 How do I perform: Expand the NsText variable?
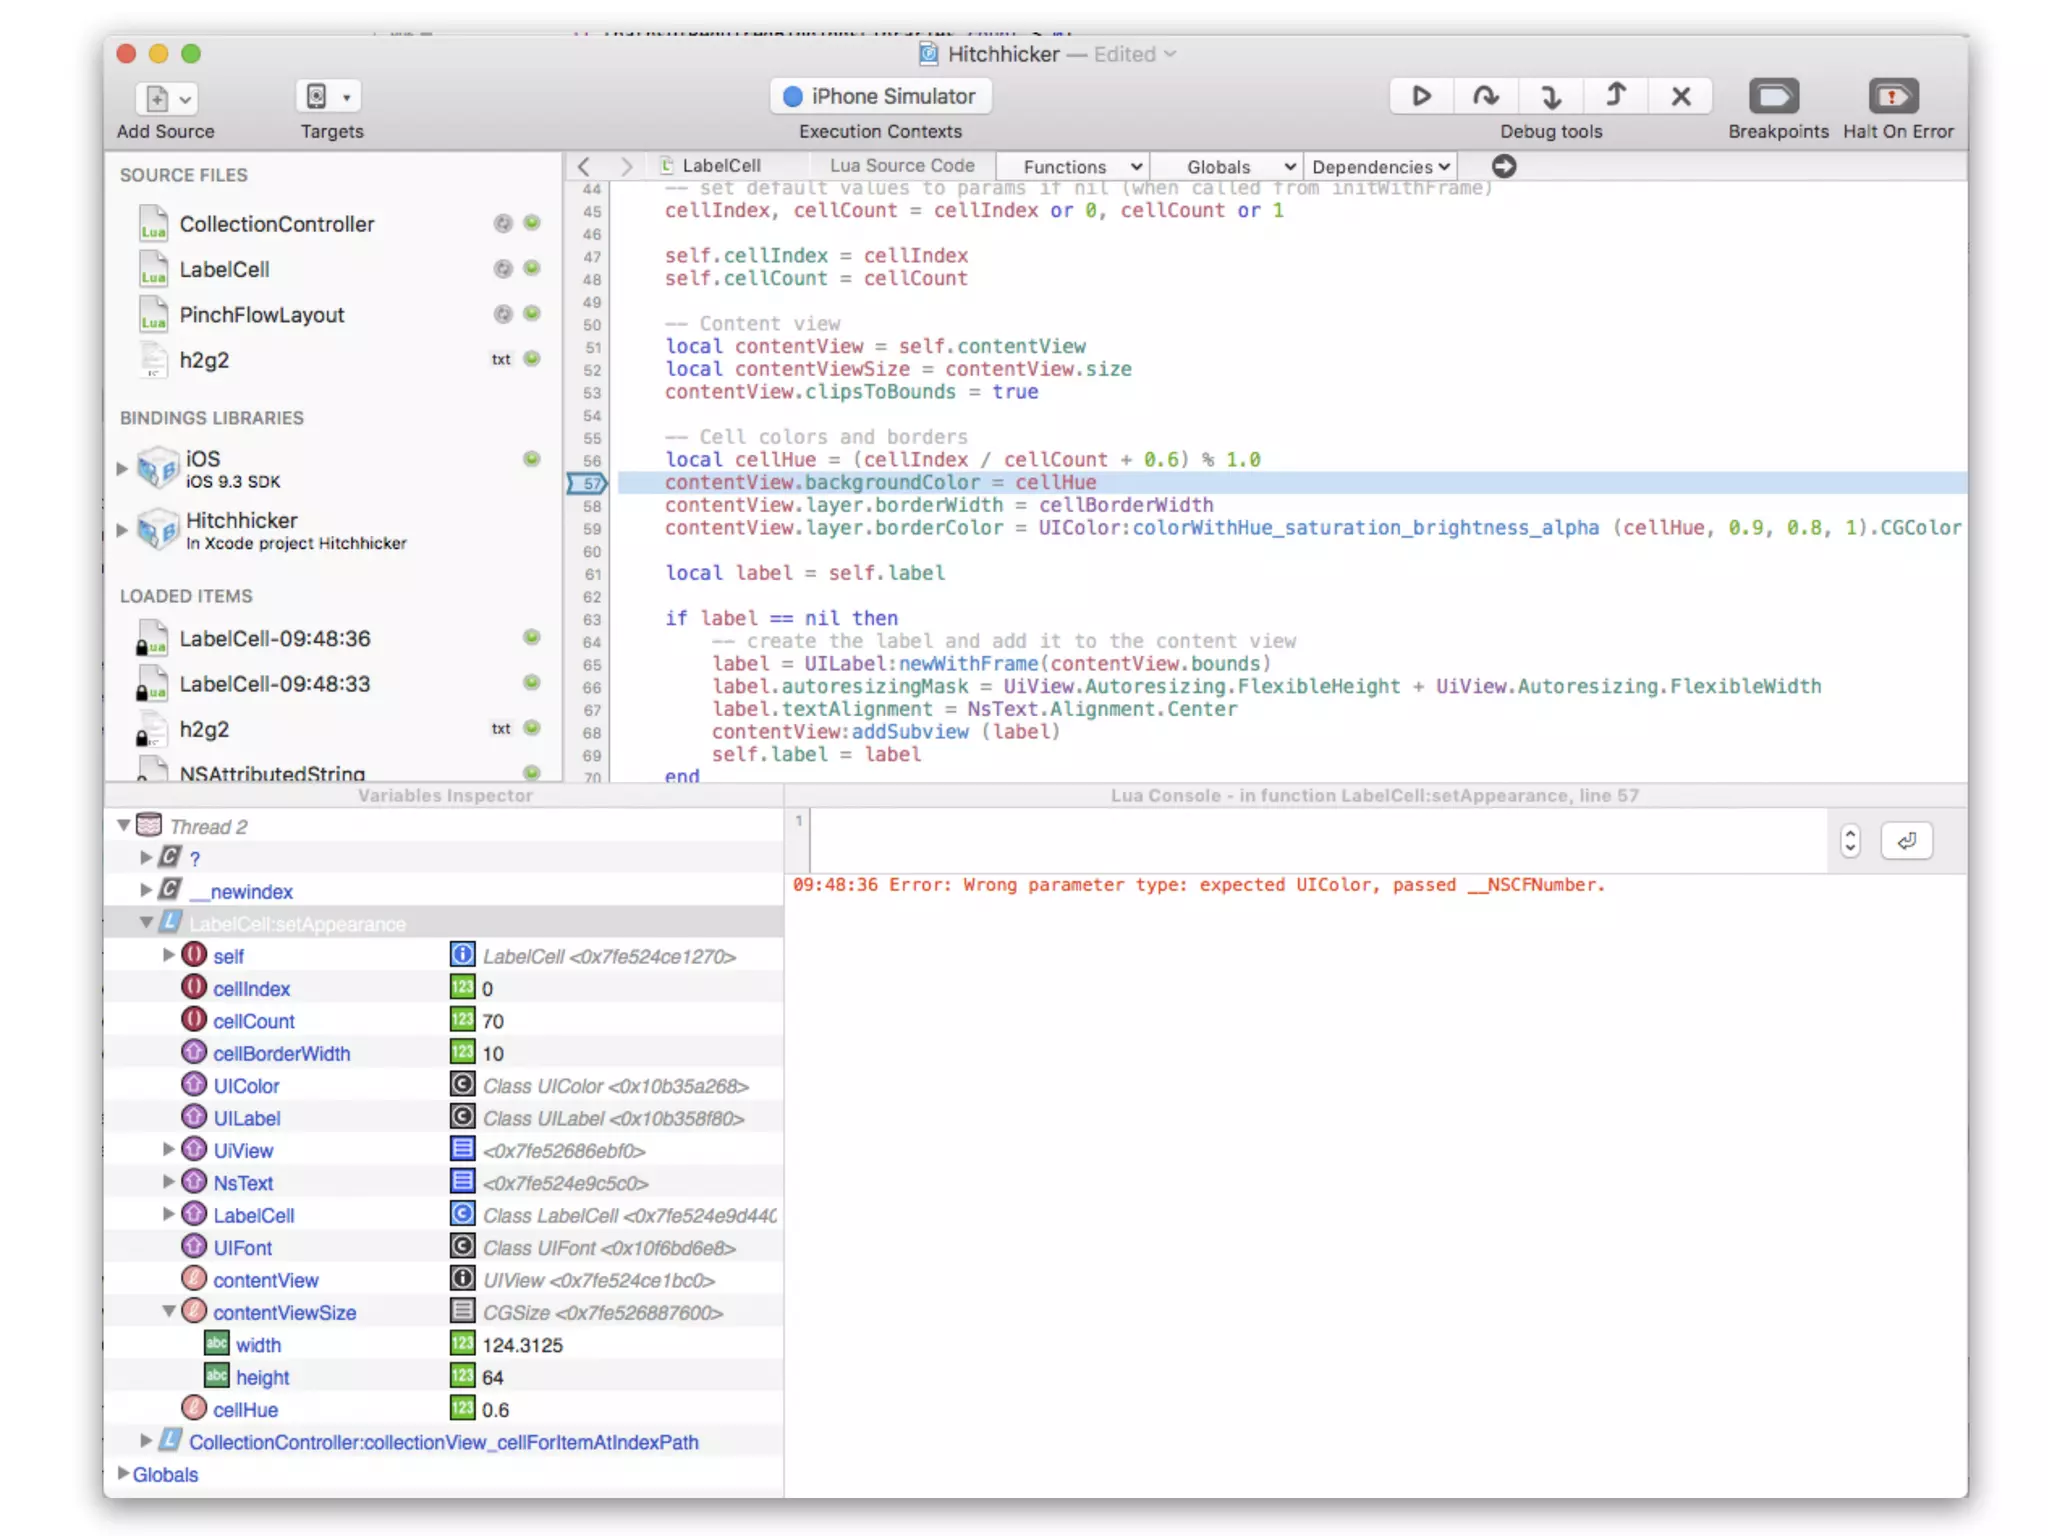tap(169, 1181)
